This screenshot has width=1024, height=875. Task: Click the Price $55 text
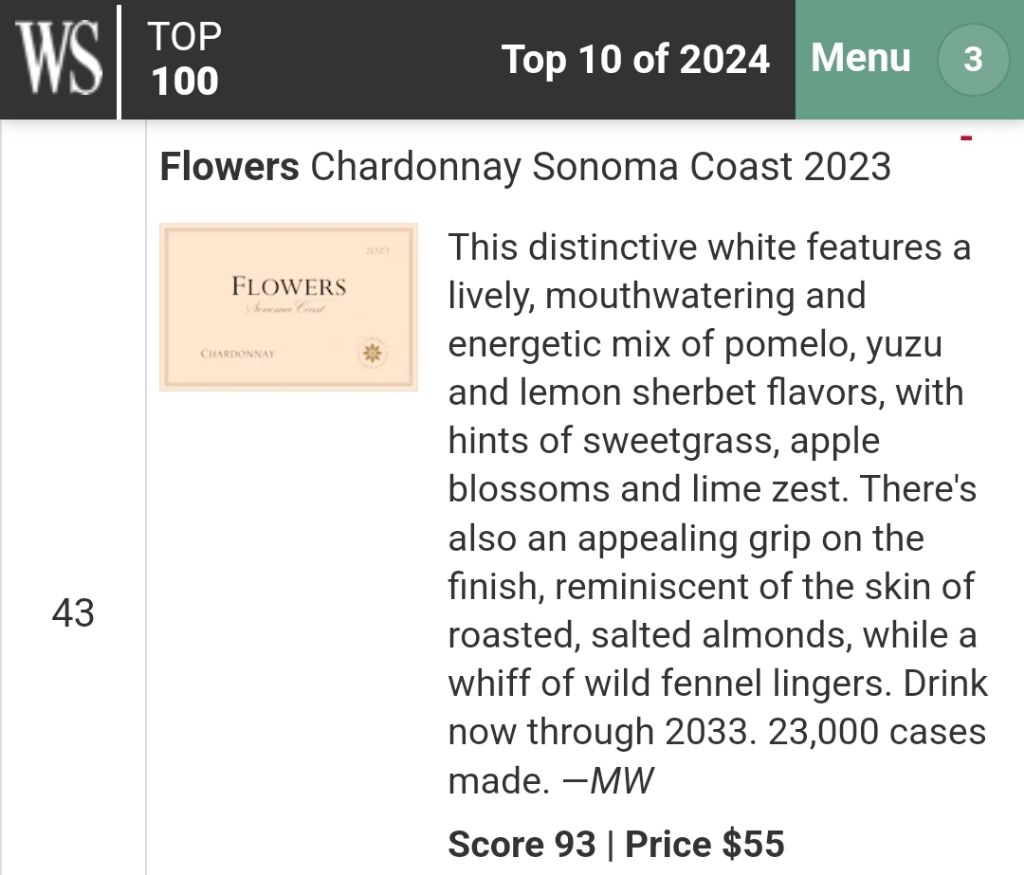[x=704, y=844]
